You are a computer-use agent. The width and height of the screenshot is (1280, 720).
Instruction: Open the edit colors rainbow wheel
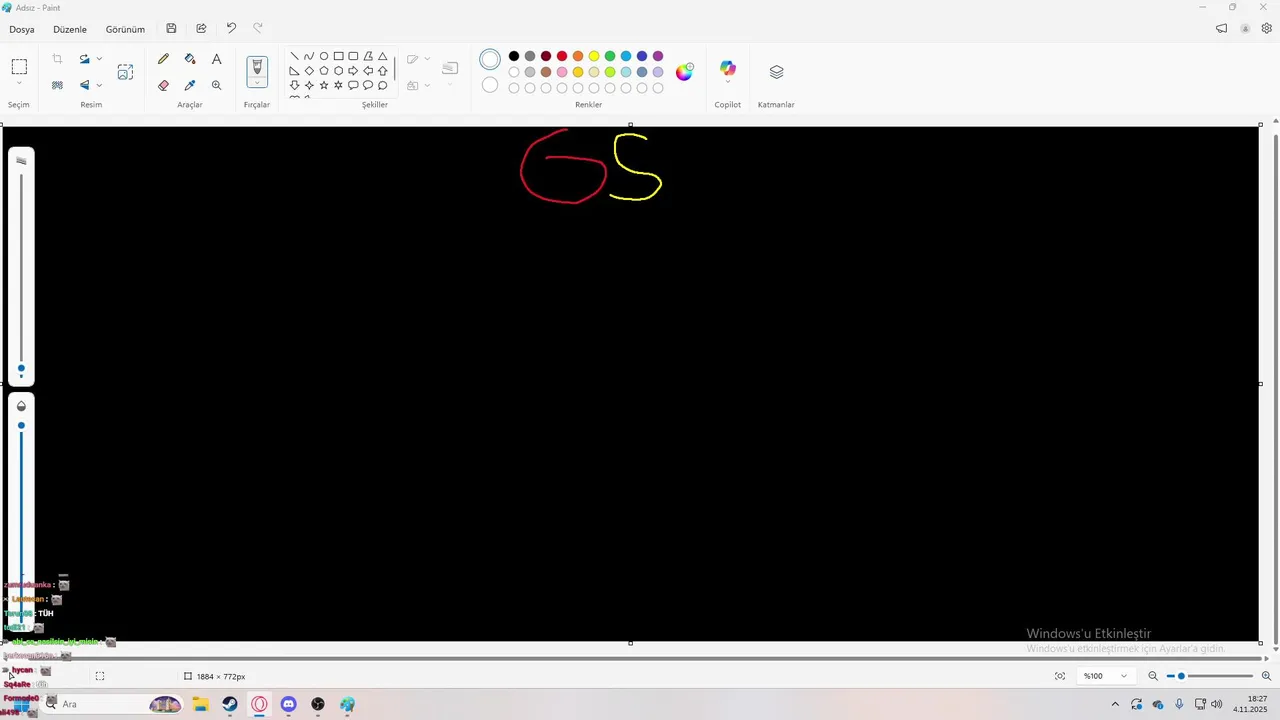tap(684, 72)
